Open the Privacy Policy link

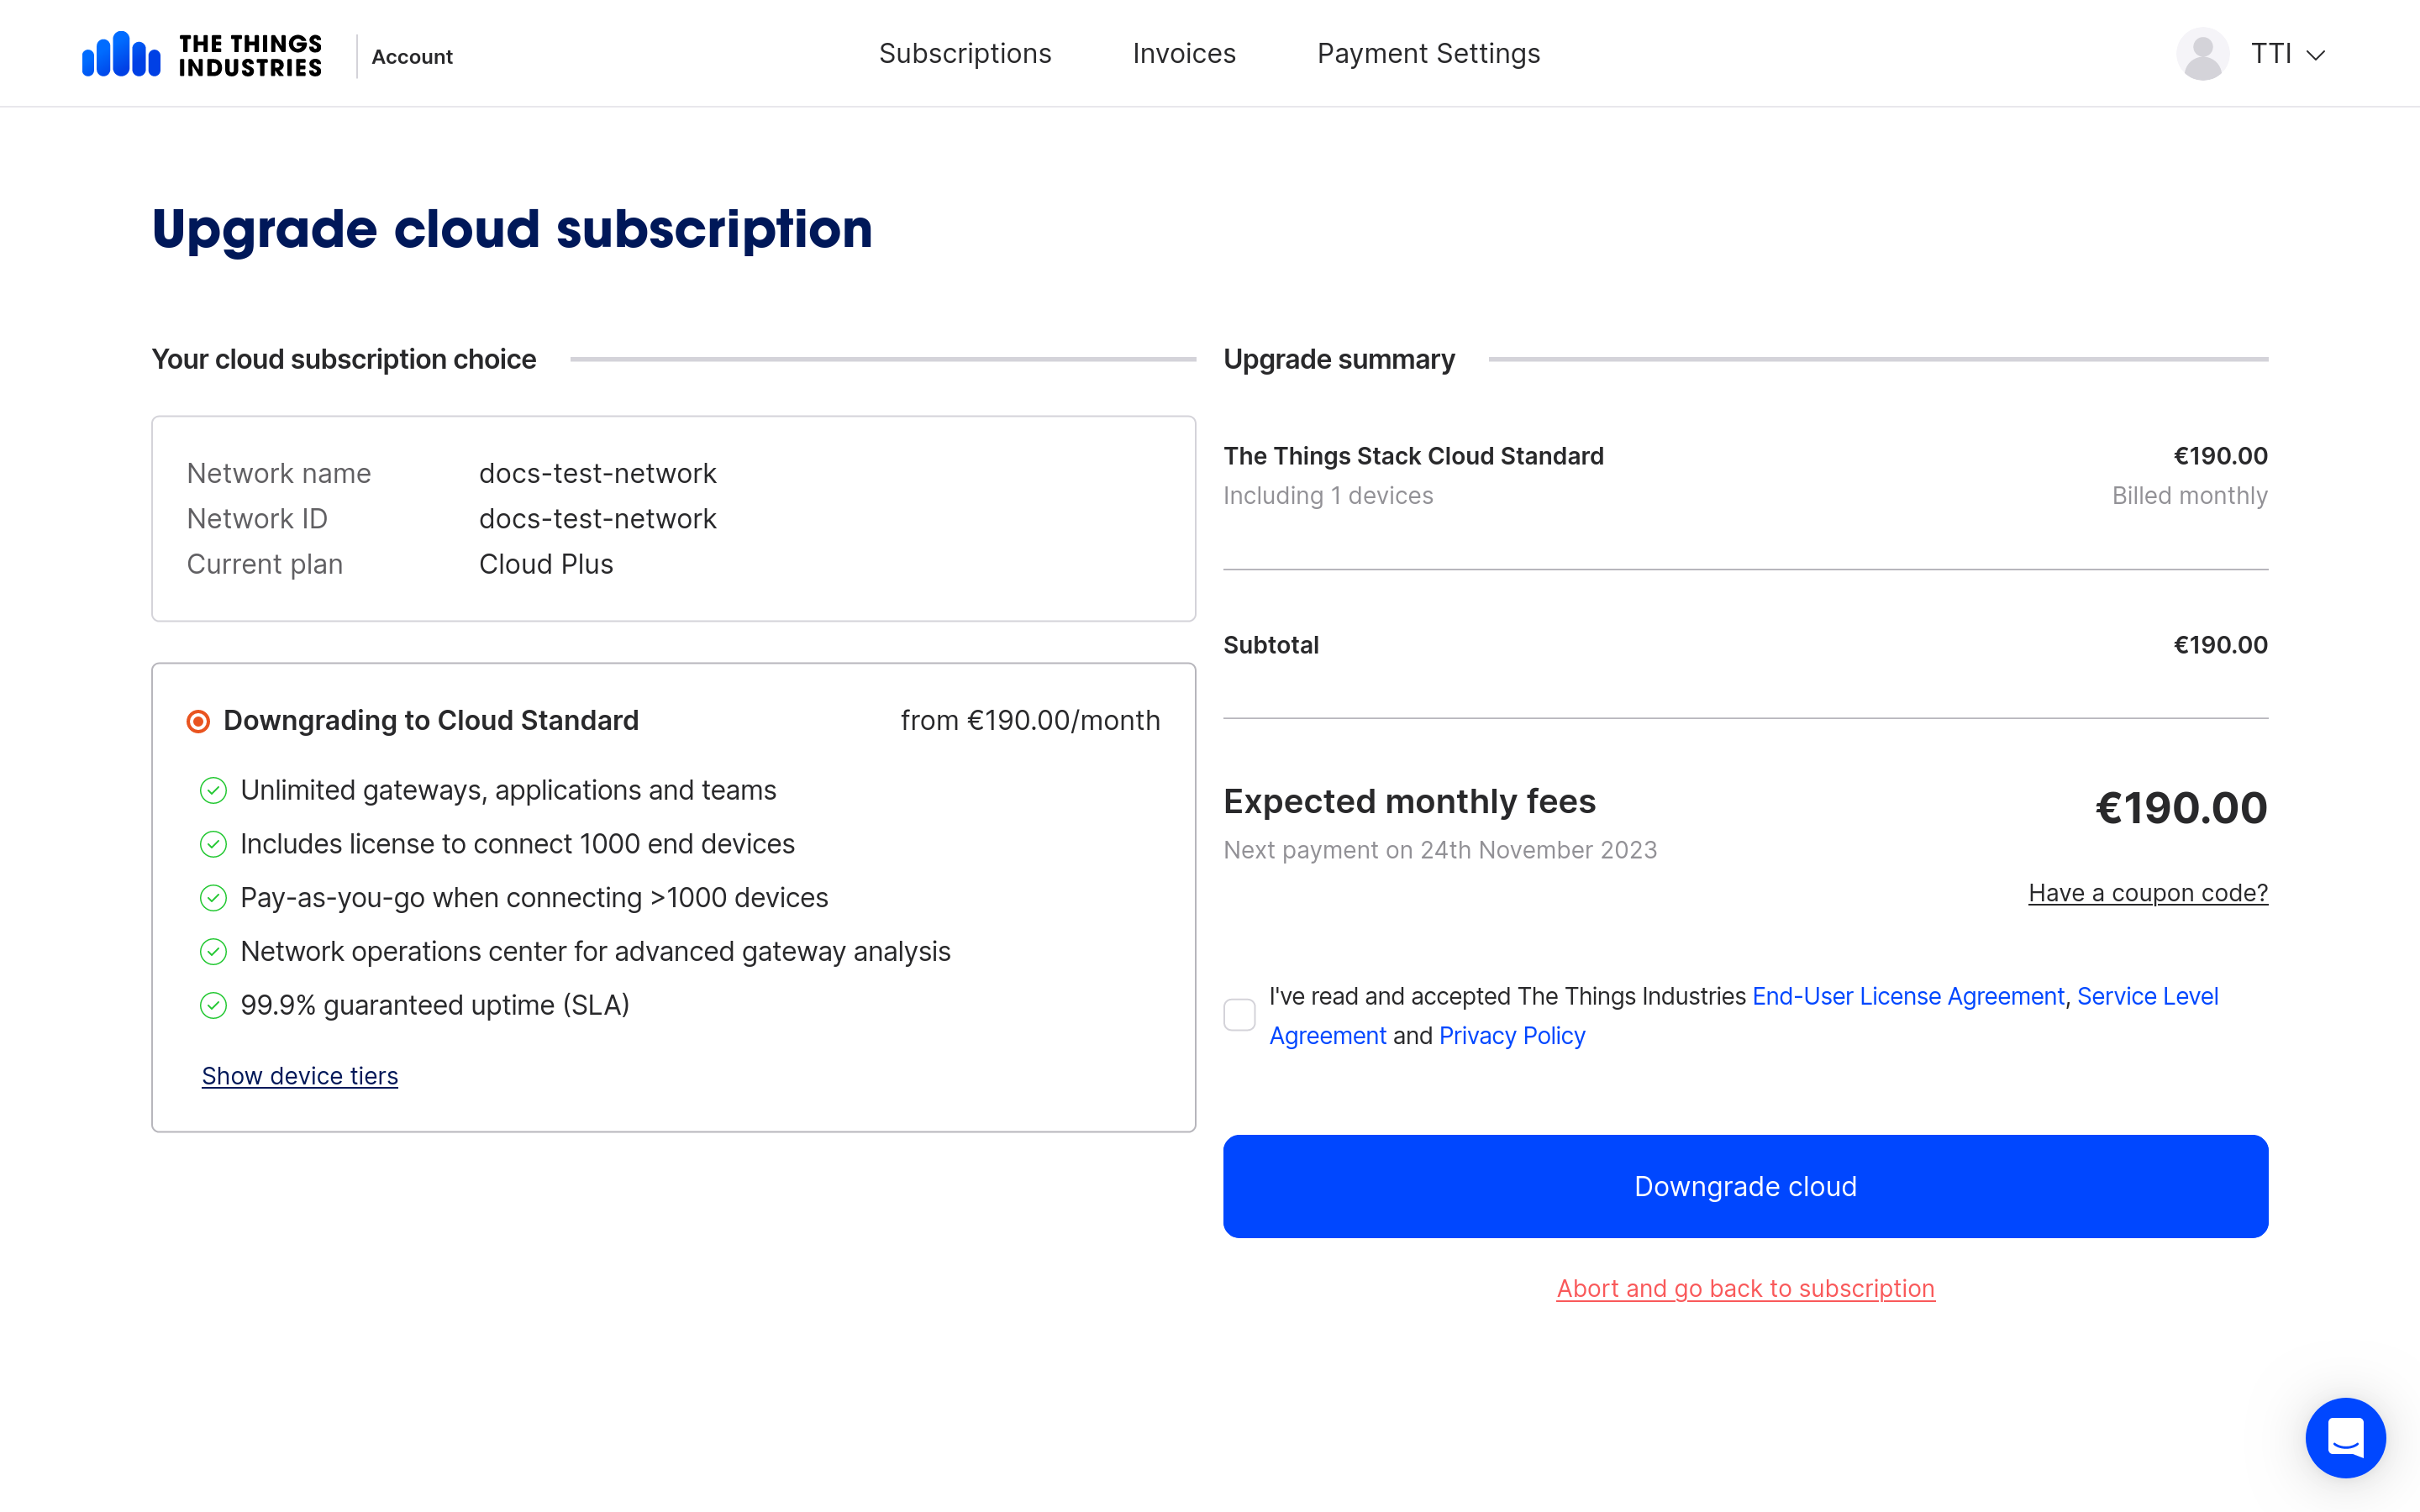(x=1512, y=1036)
